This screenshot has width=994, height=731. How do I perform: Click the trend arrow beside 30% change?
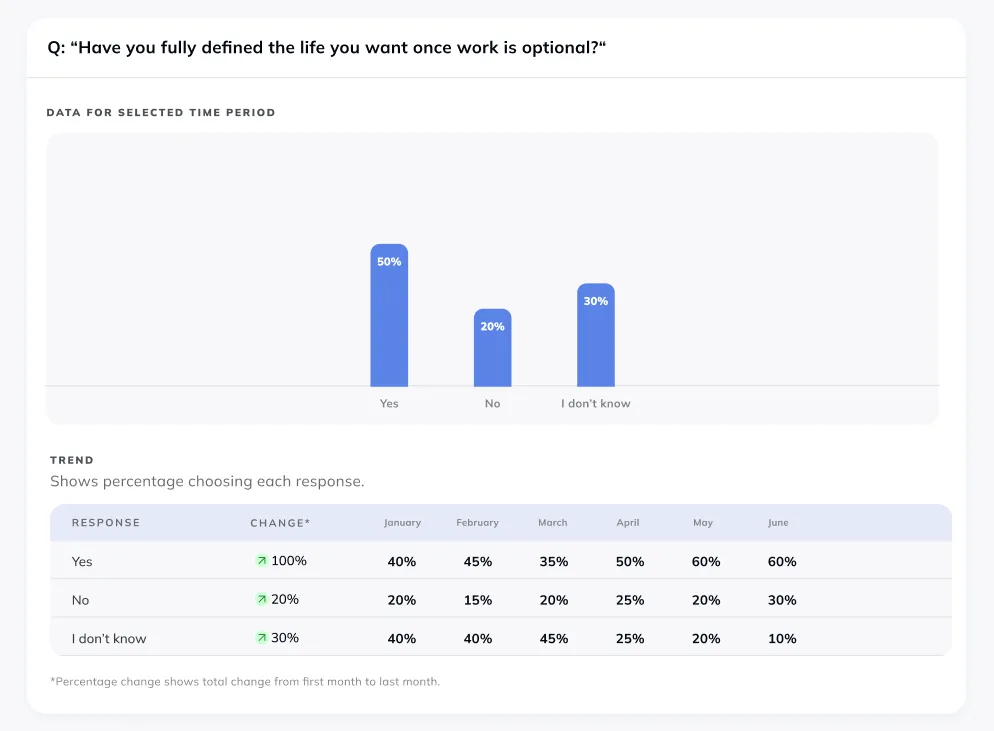coord(262,637)
